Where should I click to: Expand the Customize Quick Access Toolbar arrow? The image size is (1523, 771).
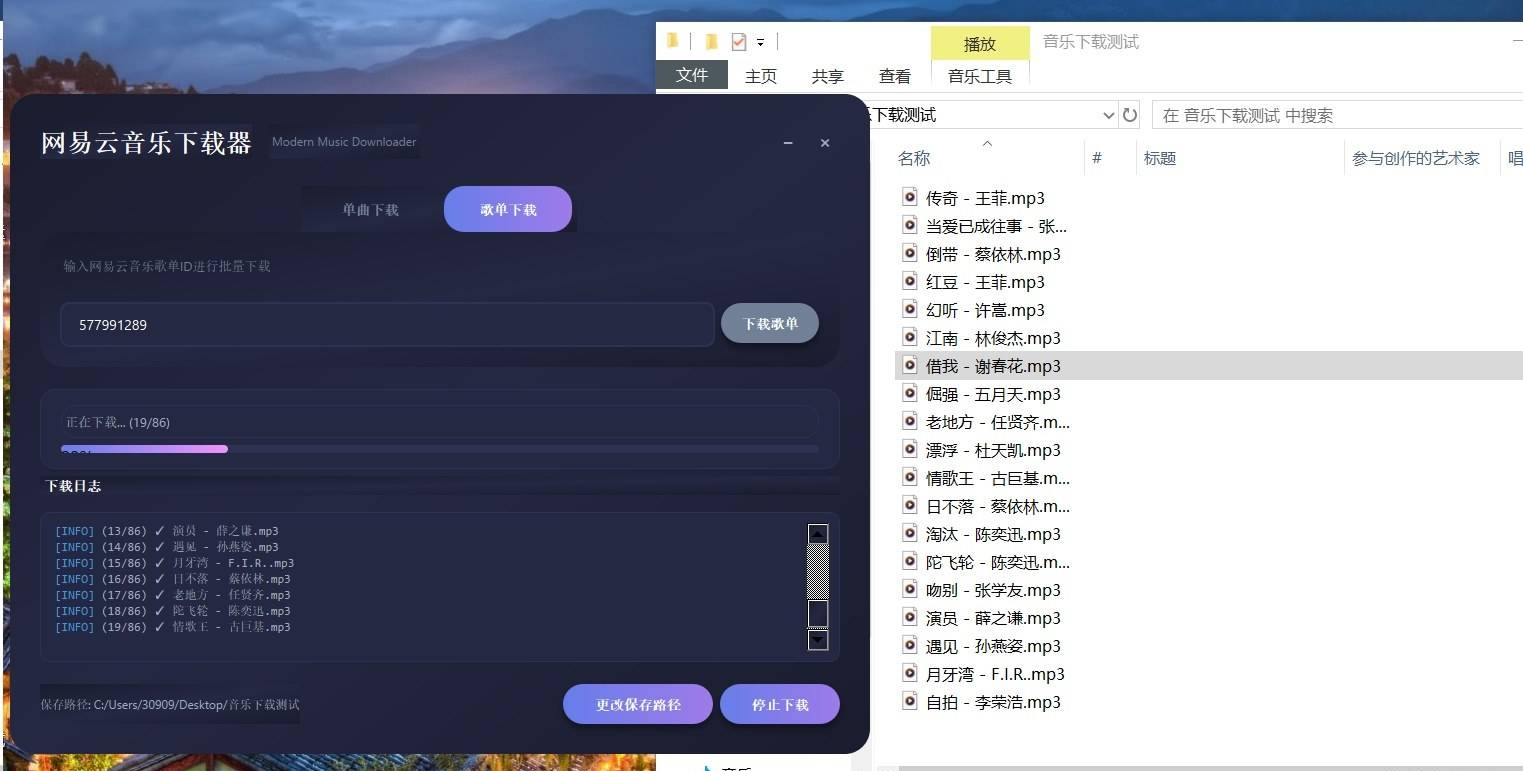(x=760, y=42)
